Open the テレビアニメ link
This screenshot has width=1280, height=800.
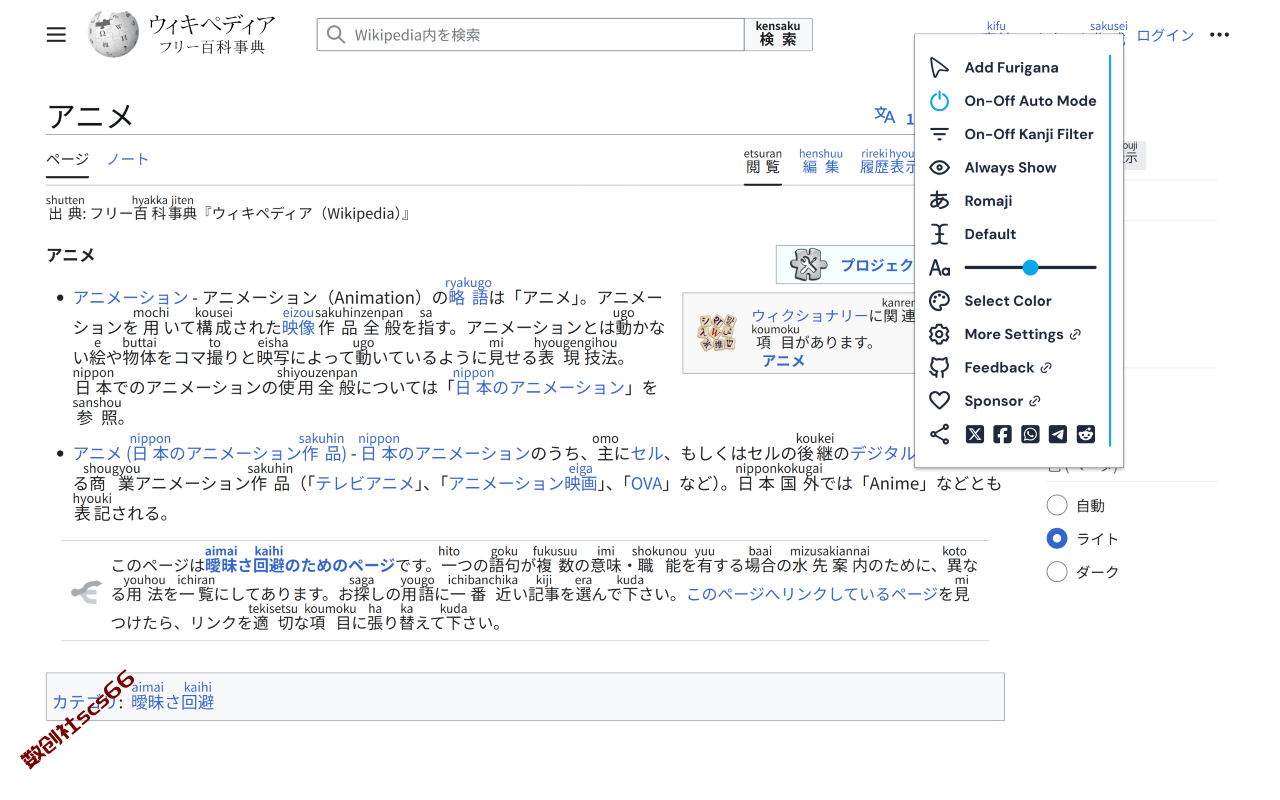pyautogui.click(x=365, y=483)
